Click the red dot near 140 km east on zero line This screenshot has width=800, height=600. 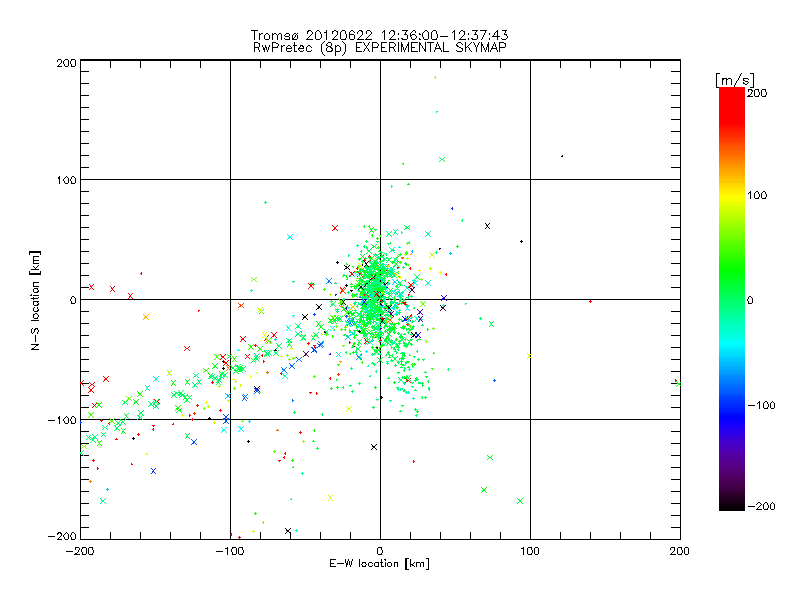tap(590, 302)
